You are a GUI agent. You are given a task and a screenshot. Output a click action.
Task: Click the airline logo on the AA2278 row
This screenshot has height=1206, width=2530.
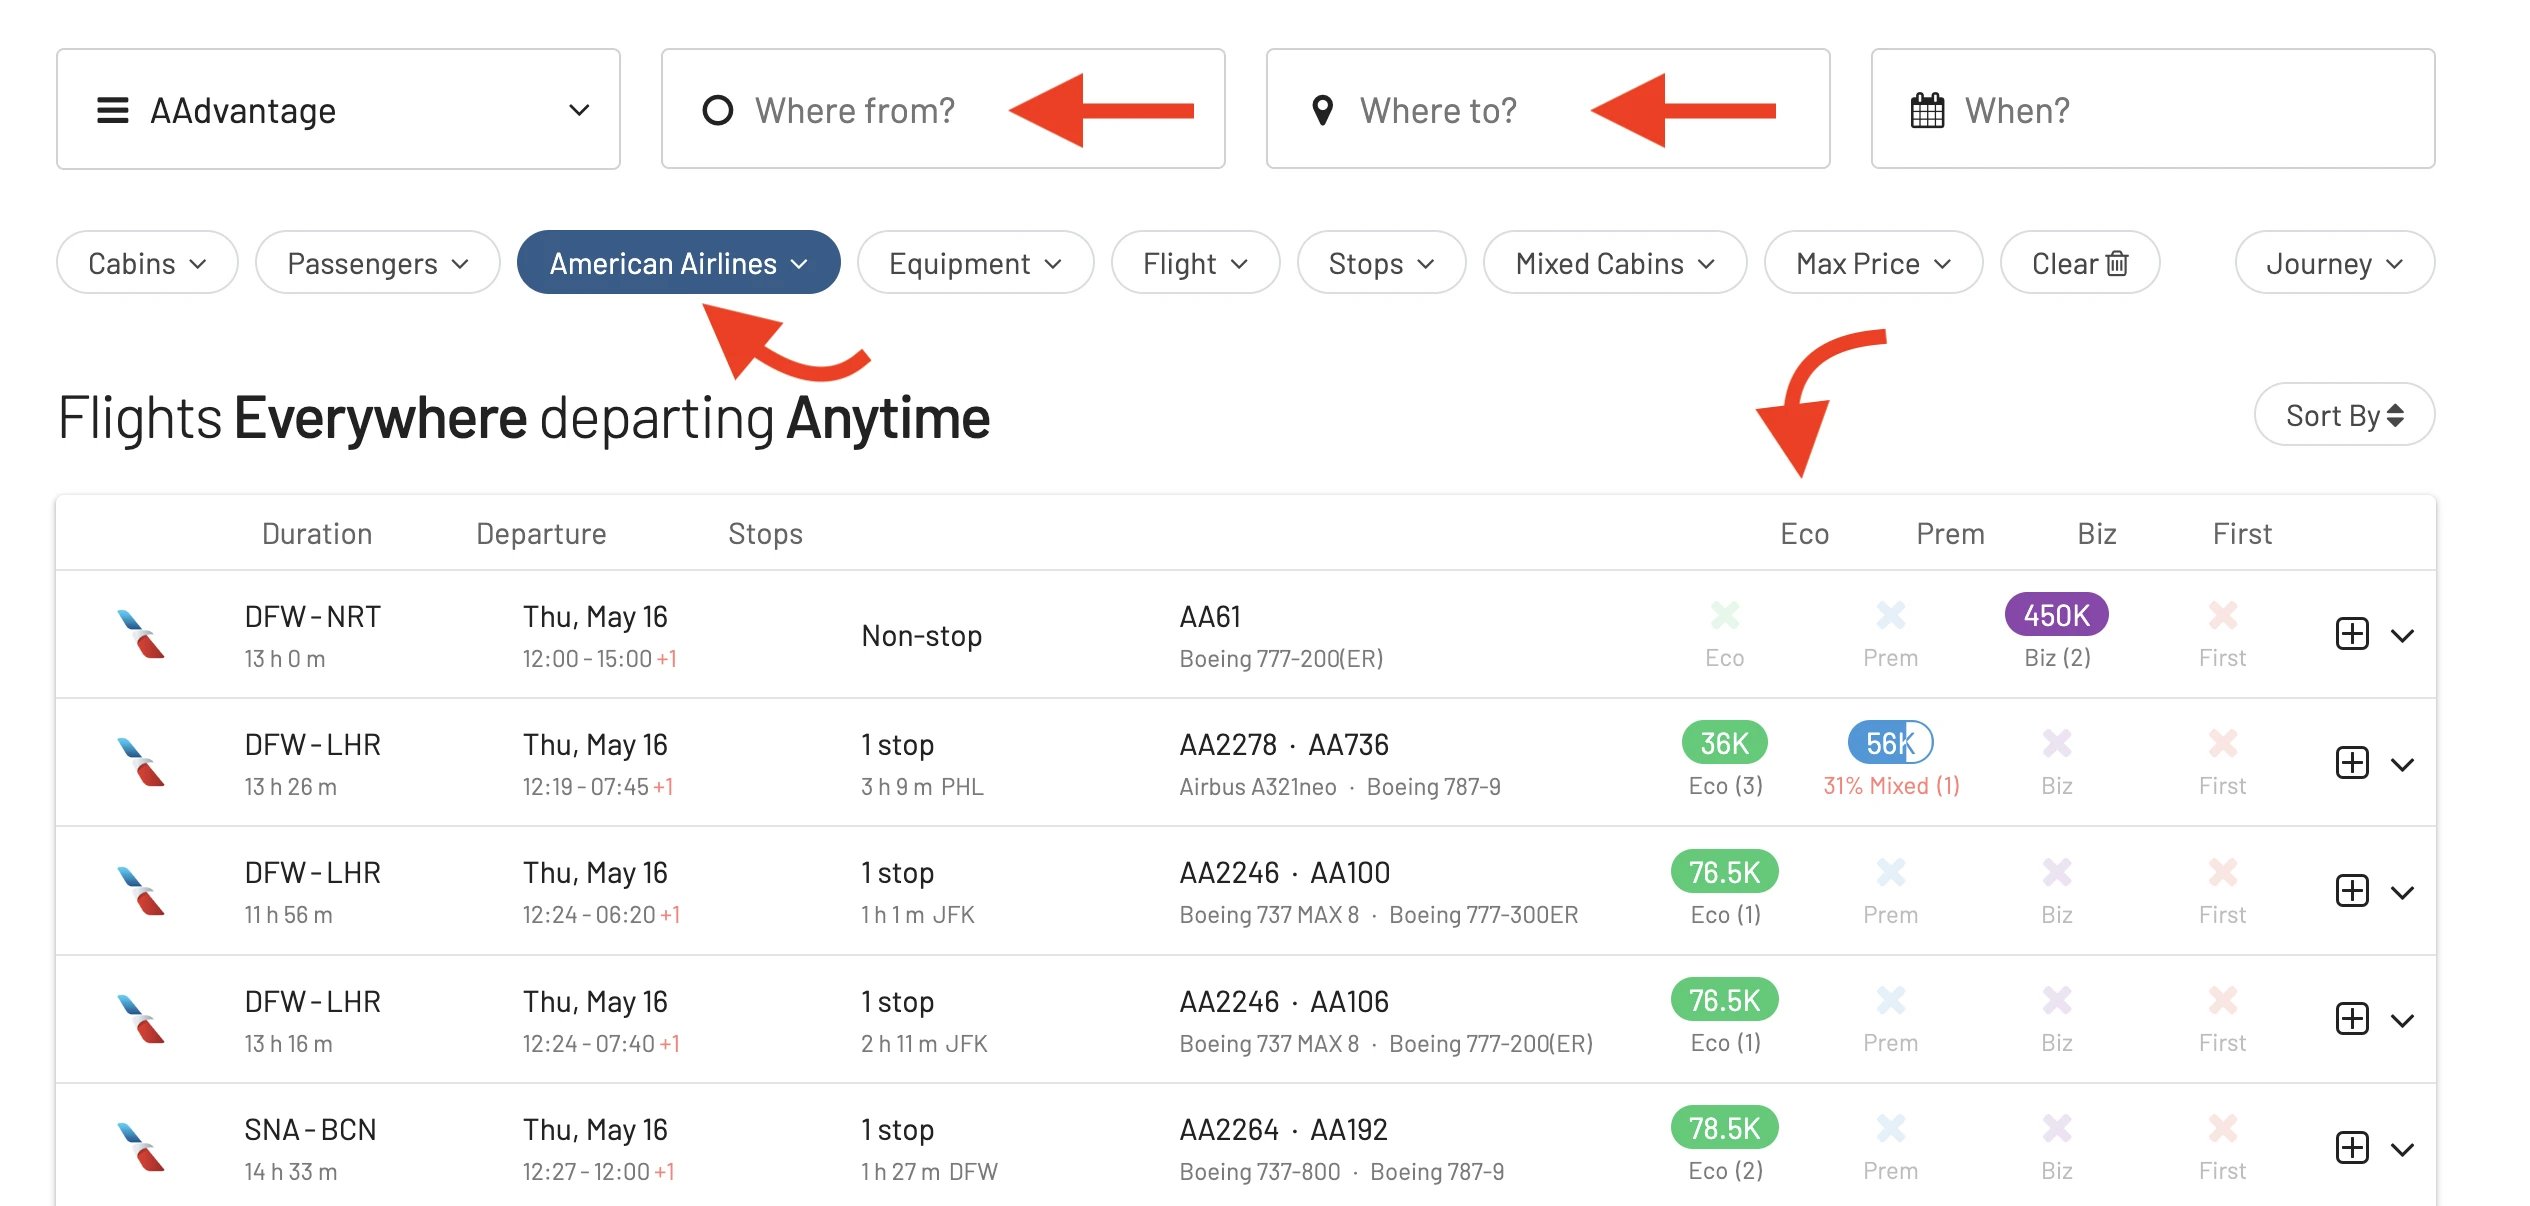[141, 762]
